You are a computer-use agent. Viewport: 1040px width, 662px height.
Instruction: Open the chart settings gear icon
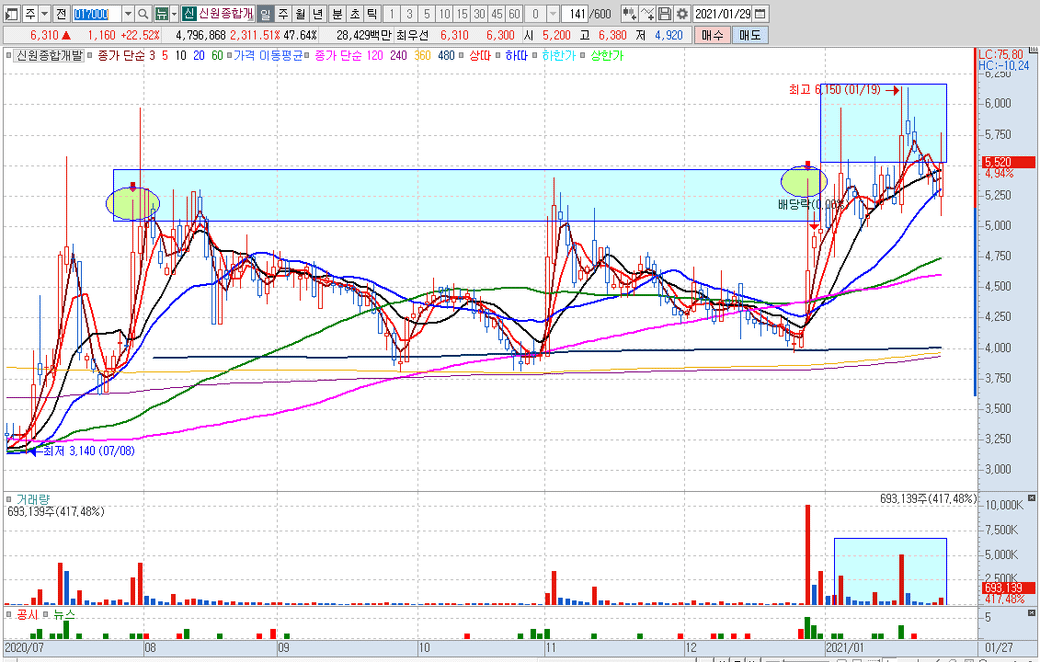[x=682, y=14]
